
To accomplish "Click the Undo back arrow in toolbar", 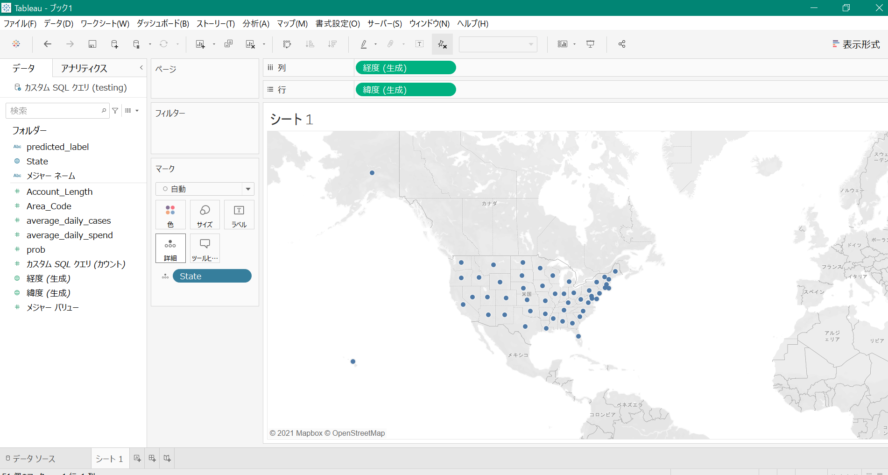I will coord(48,44).
